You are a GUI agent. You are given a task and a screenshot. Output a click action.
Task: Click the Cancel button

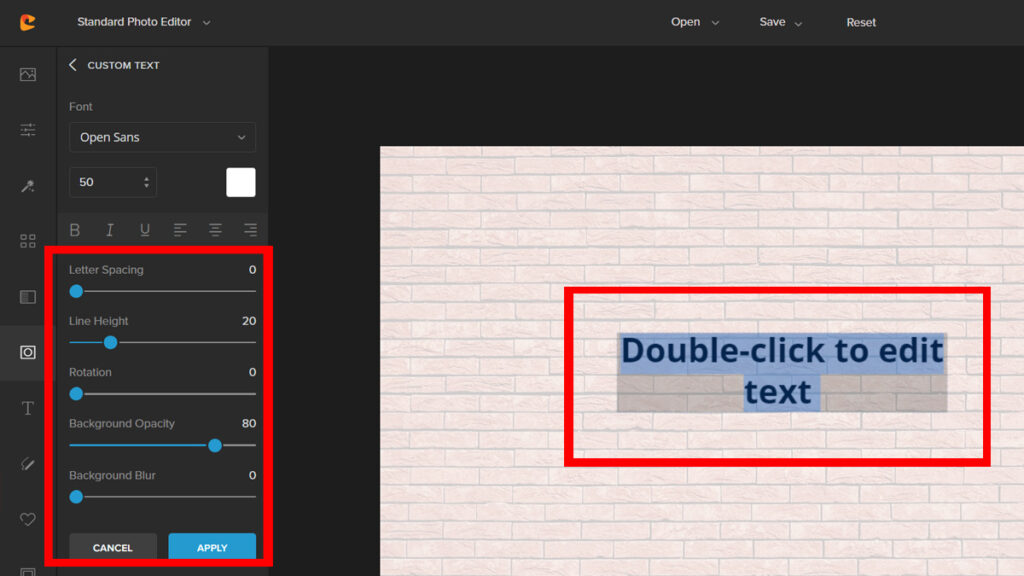(113, 547)
